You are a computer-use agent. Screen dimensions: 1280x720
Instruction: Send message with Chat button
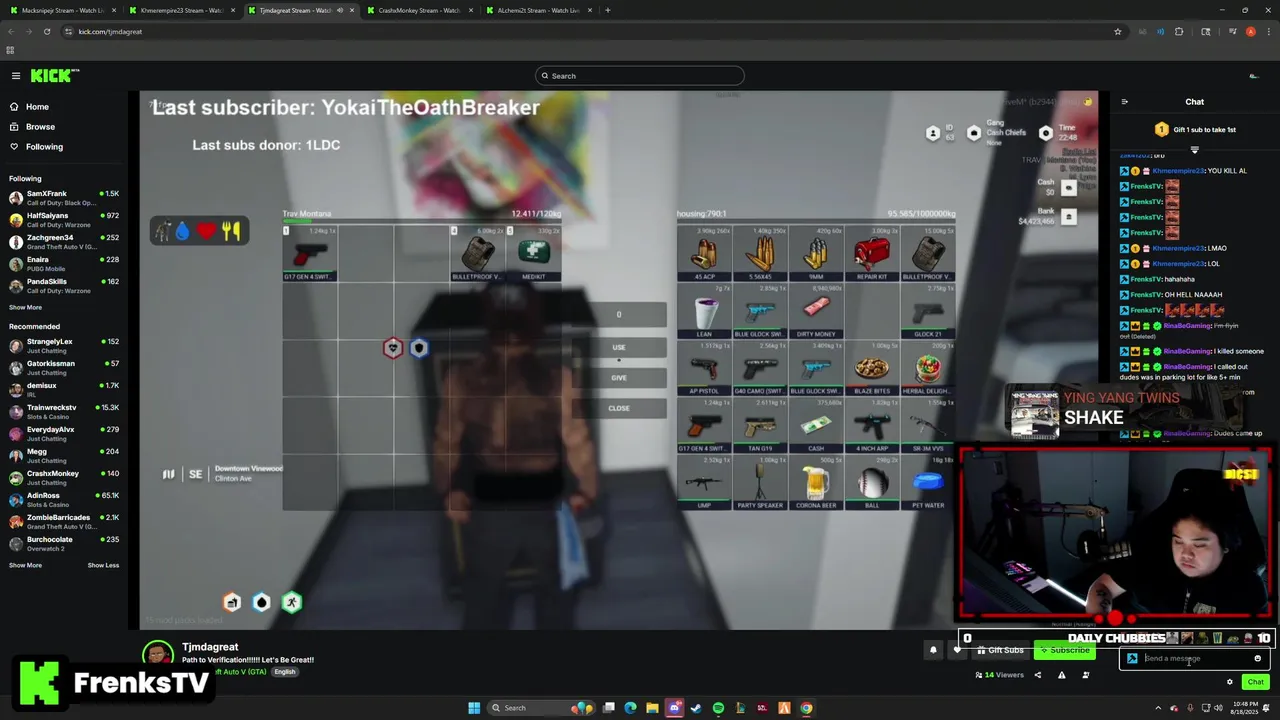[1256, 682]
